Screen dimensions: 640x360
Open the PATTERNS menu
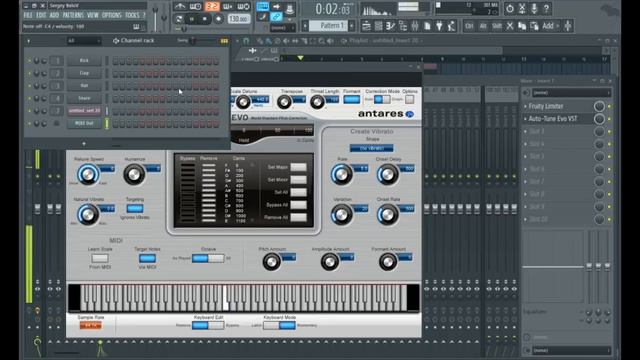tap(73, 15)
